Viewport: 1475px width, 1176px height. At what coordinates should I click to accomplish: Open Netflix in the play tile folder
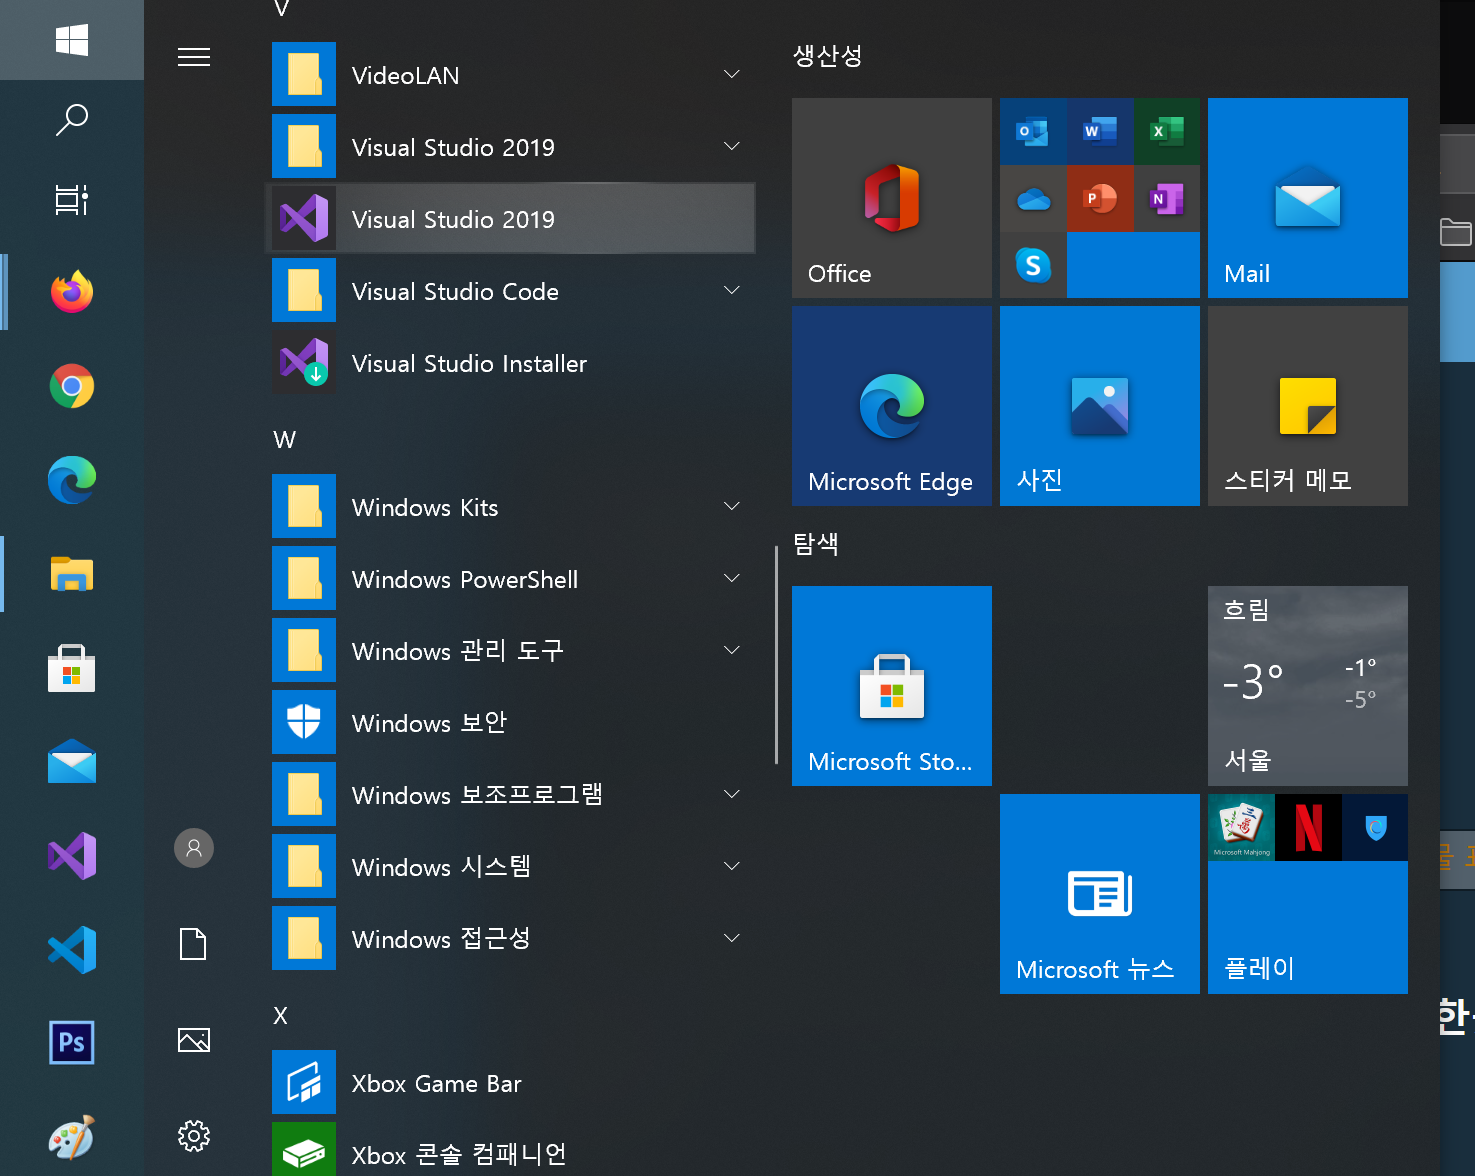coord(1308,827)
